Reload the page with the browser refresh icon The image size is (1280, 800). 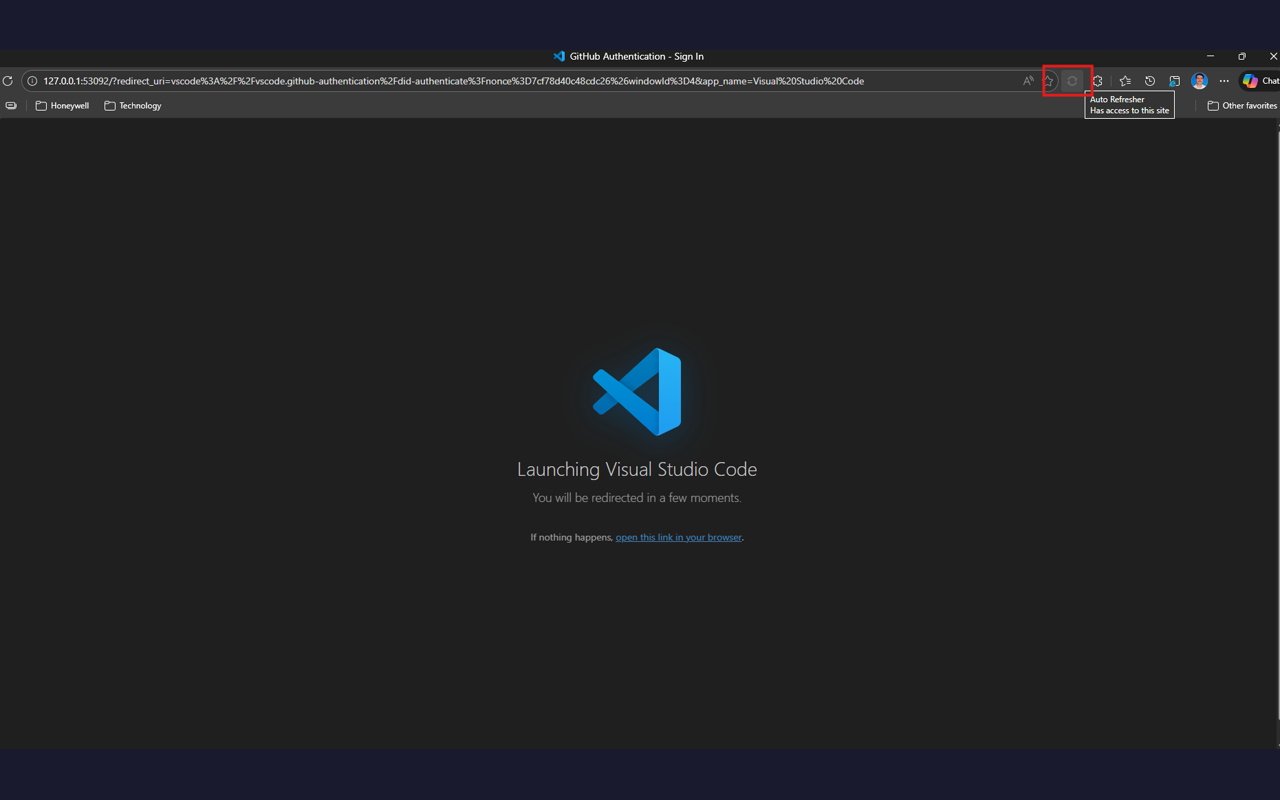coord(8,81)
